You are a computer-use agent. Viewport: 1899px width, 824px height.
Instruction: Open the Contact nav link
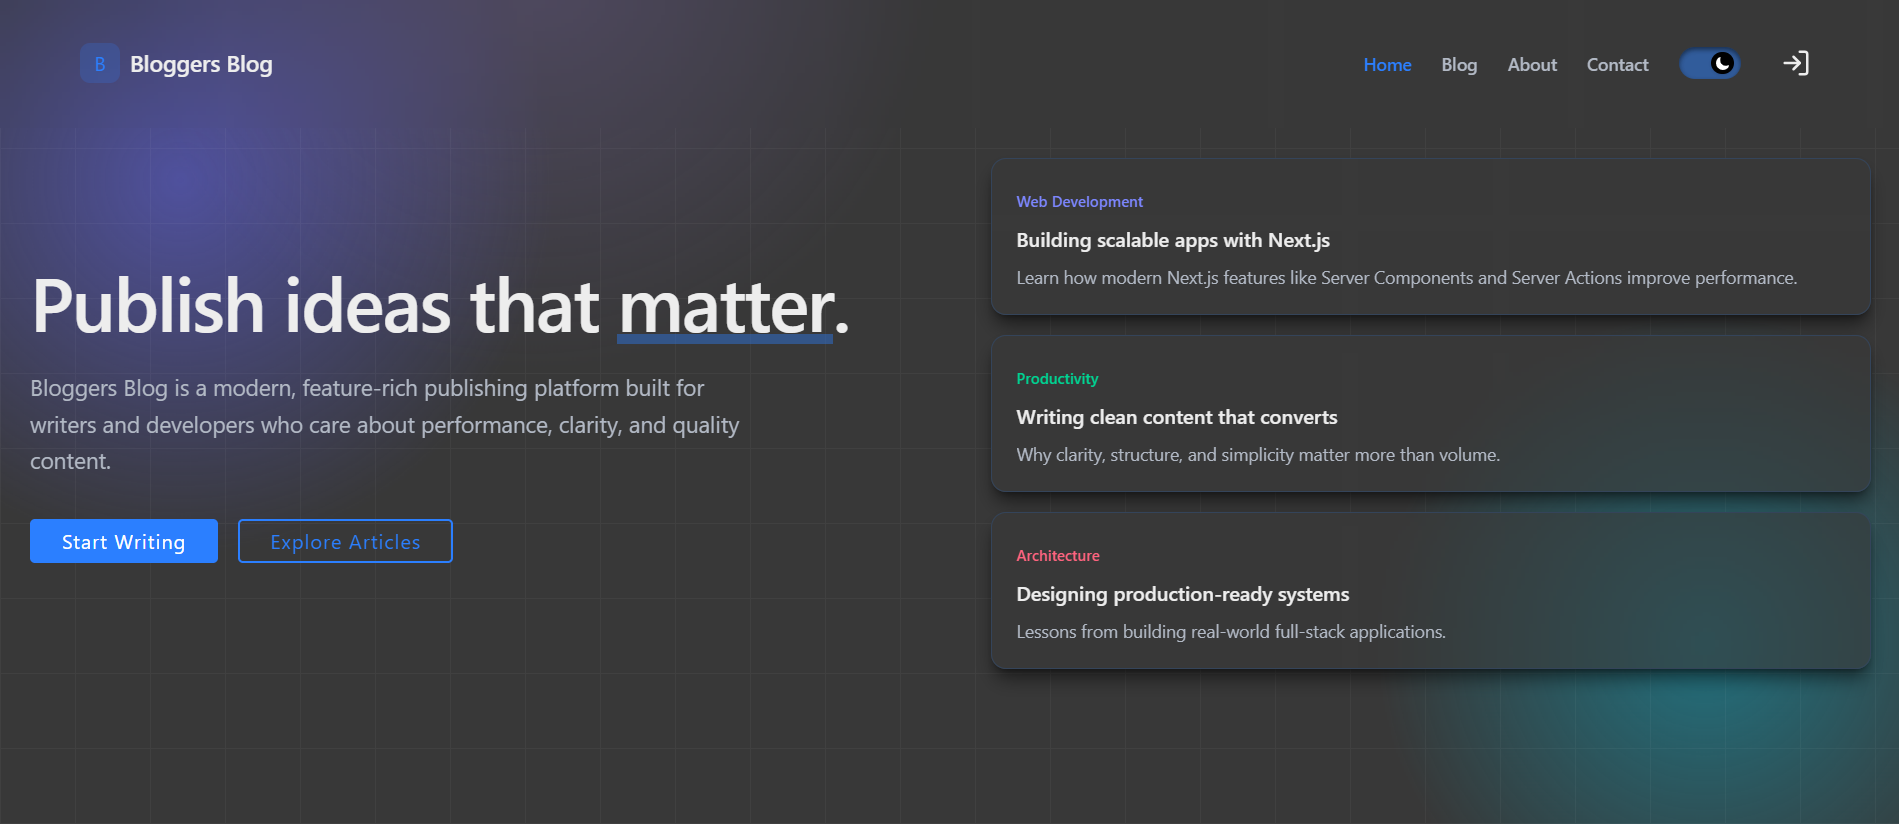click(1617, 65)
